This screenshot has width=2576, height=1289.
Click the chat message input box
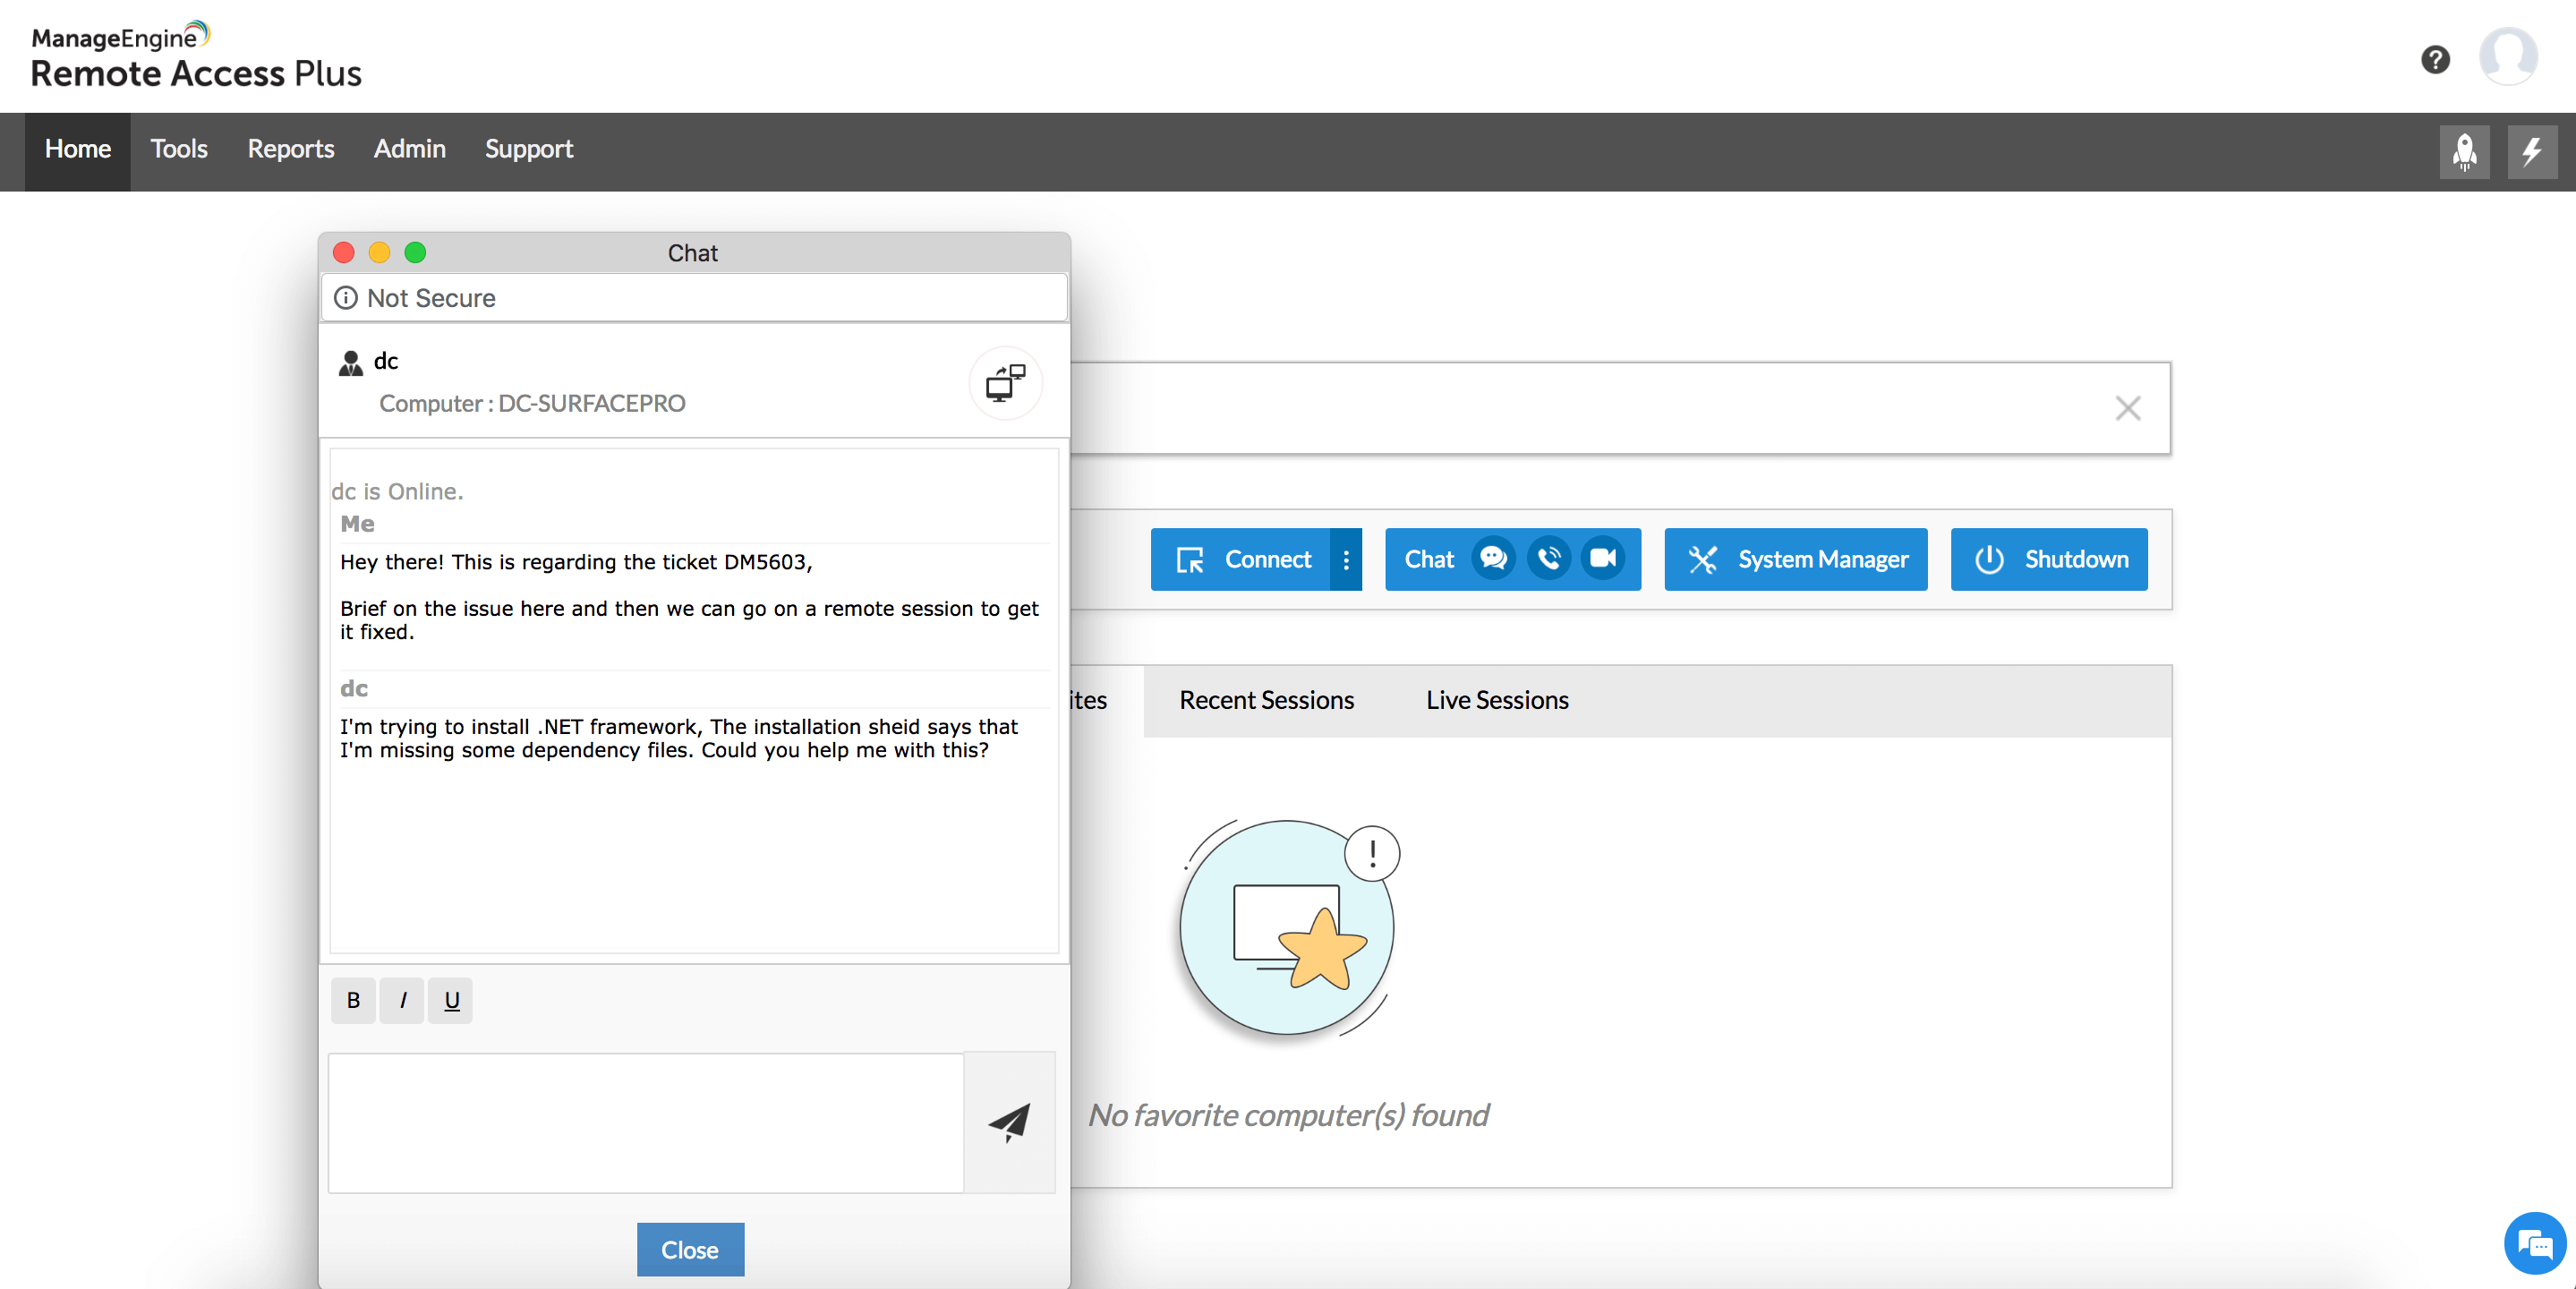click(646, 1122)
